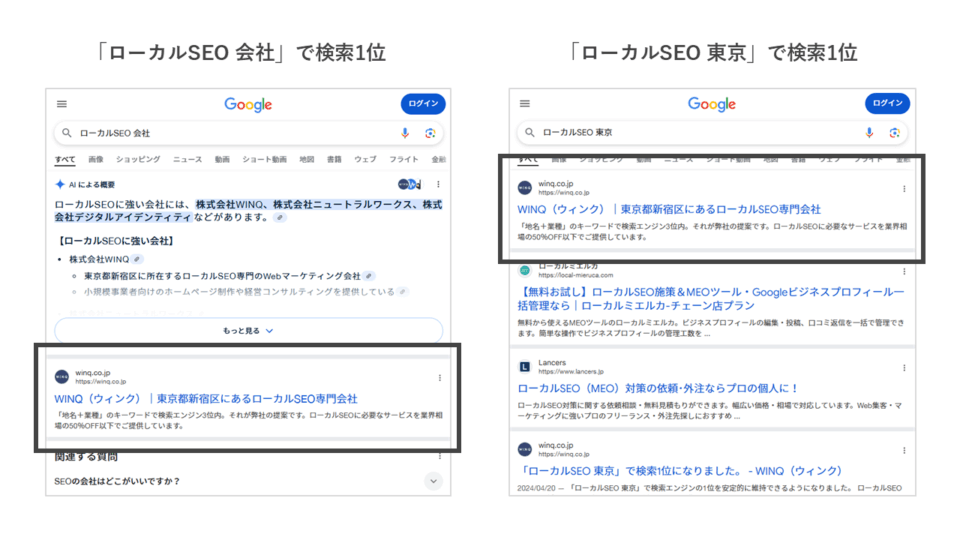Click microphone voice search icon in right panel

[869, 132]
